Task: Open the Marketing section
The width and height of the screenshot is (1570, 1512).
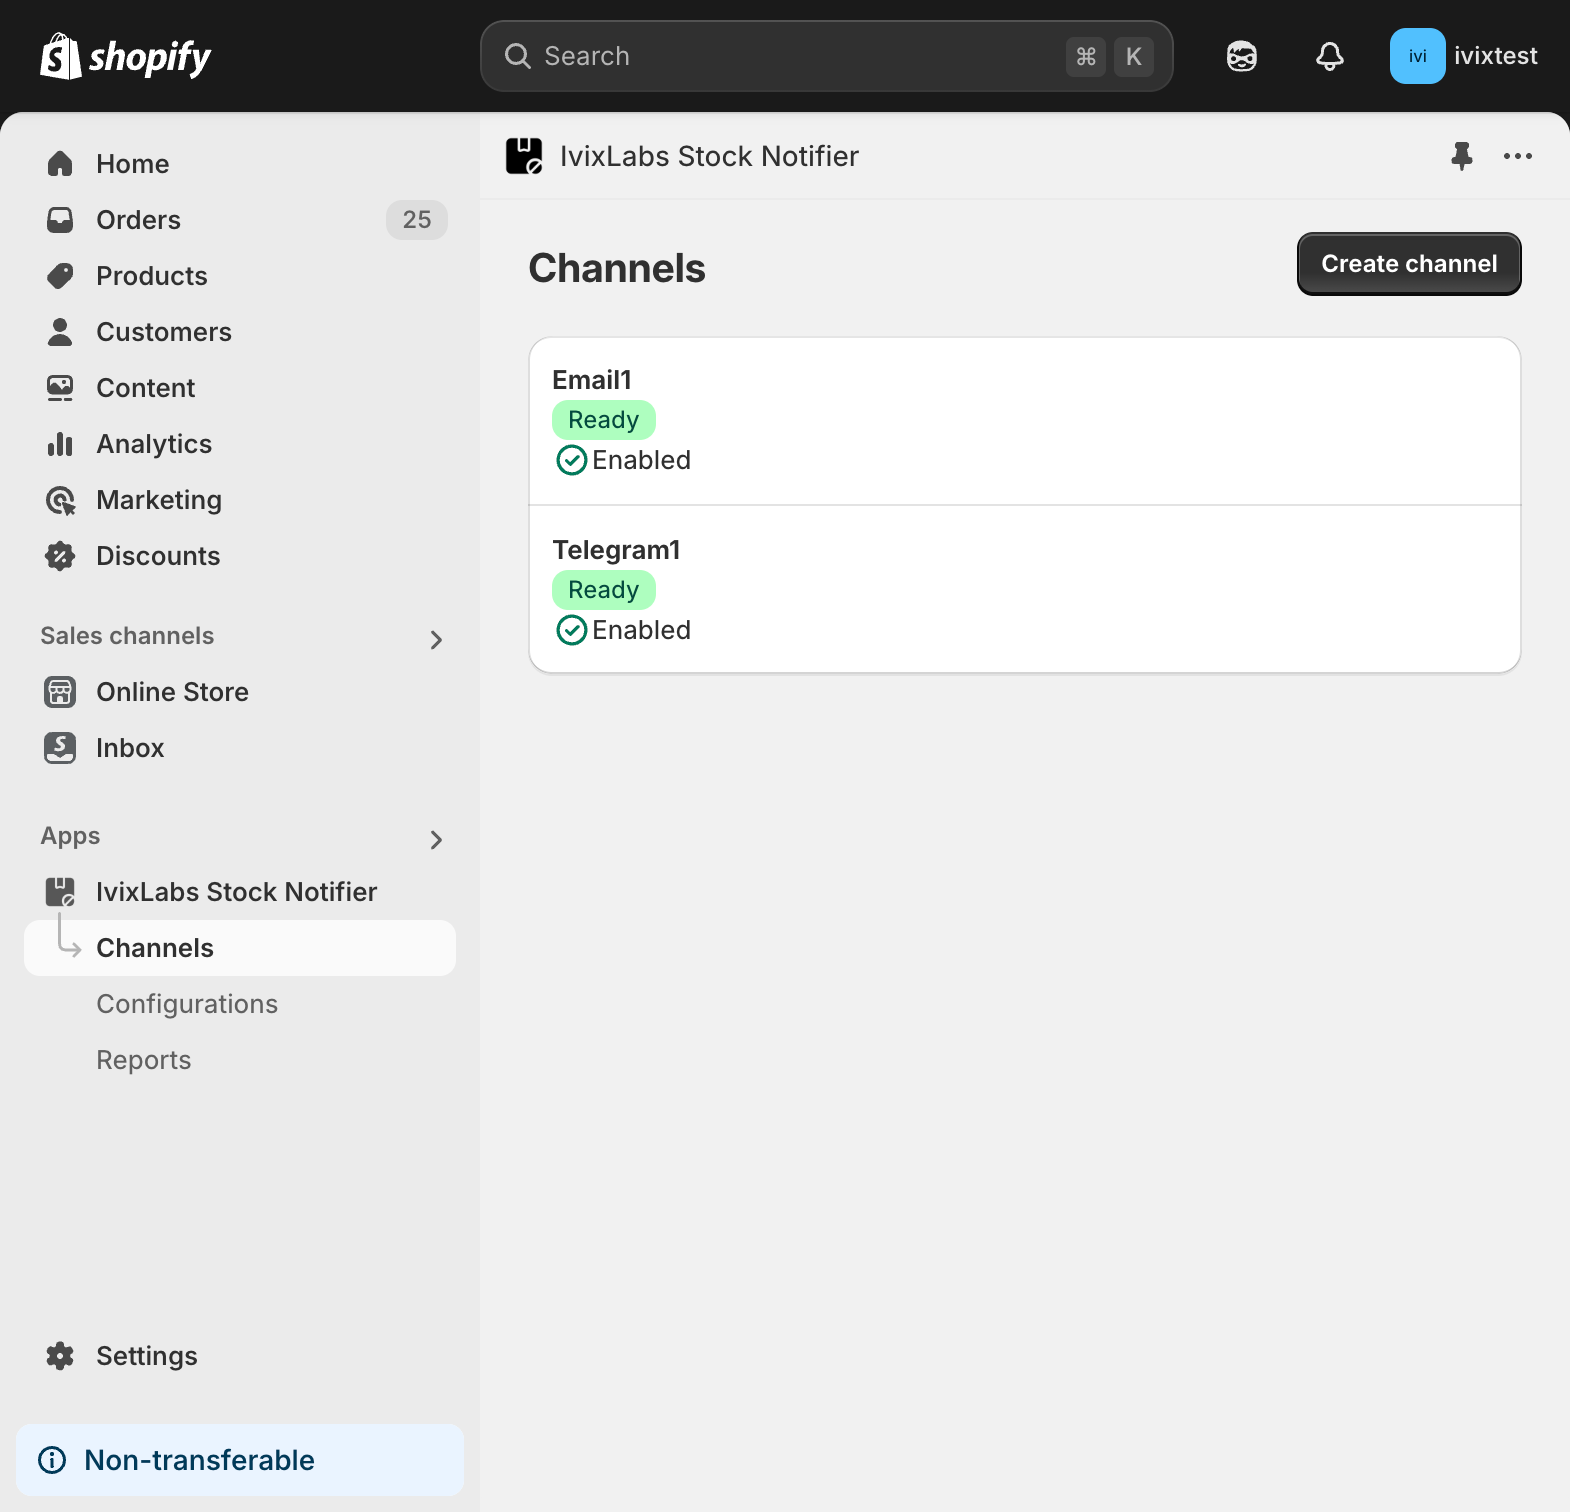Action: pyautogui.click(x=240, y=500)
